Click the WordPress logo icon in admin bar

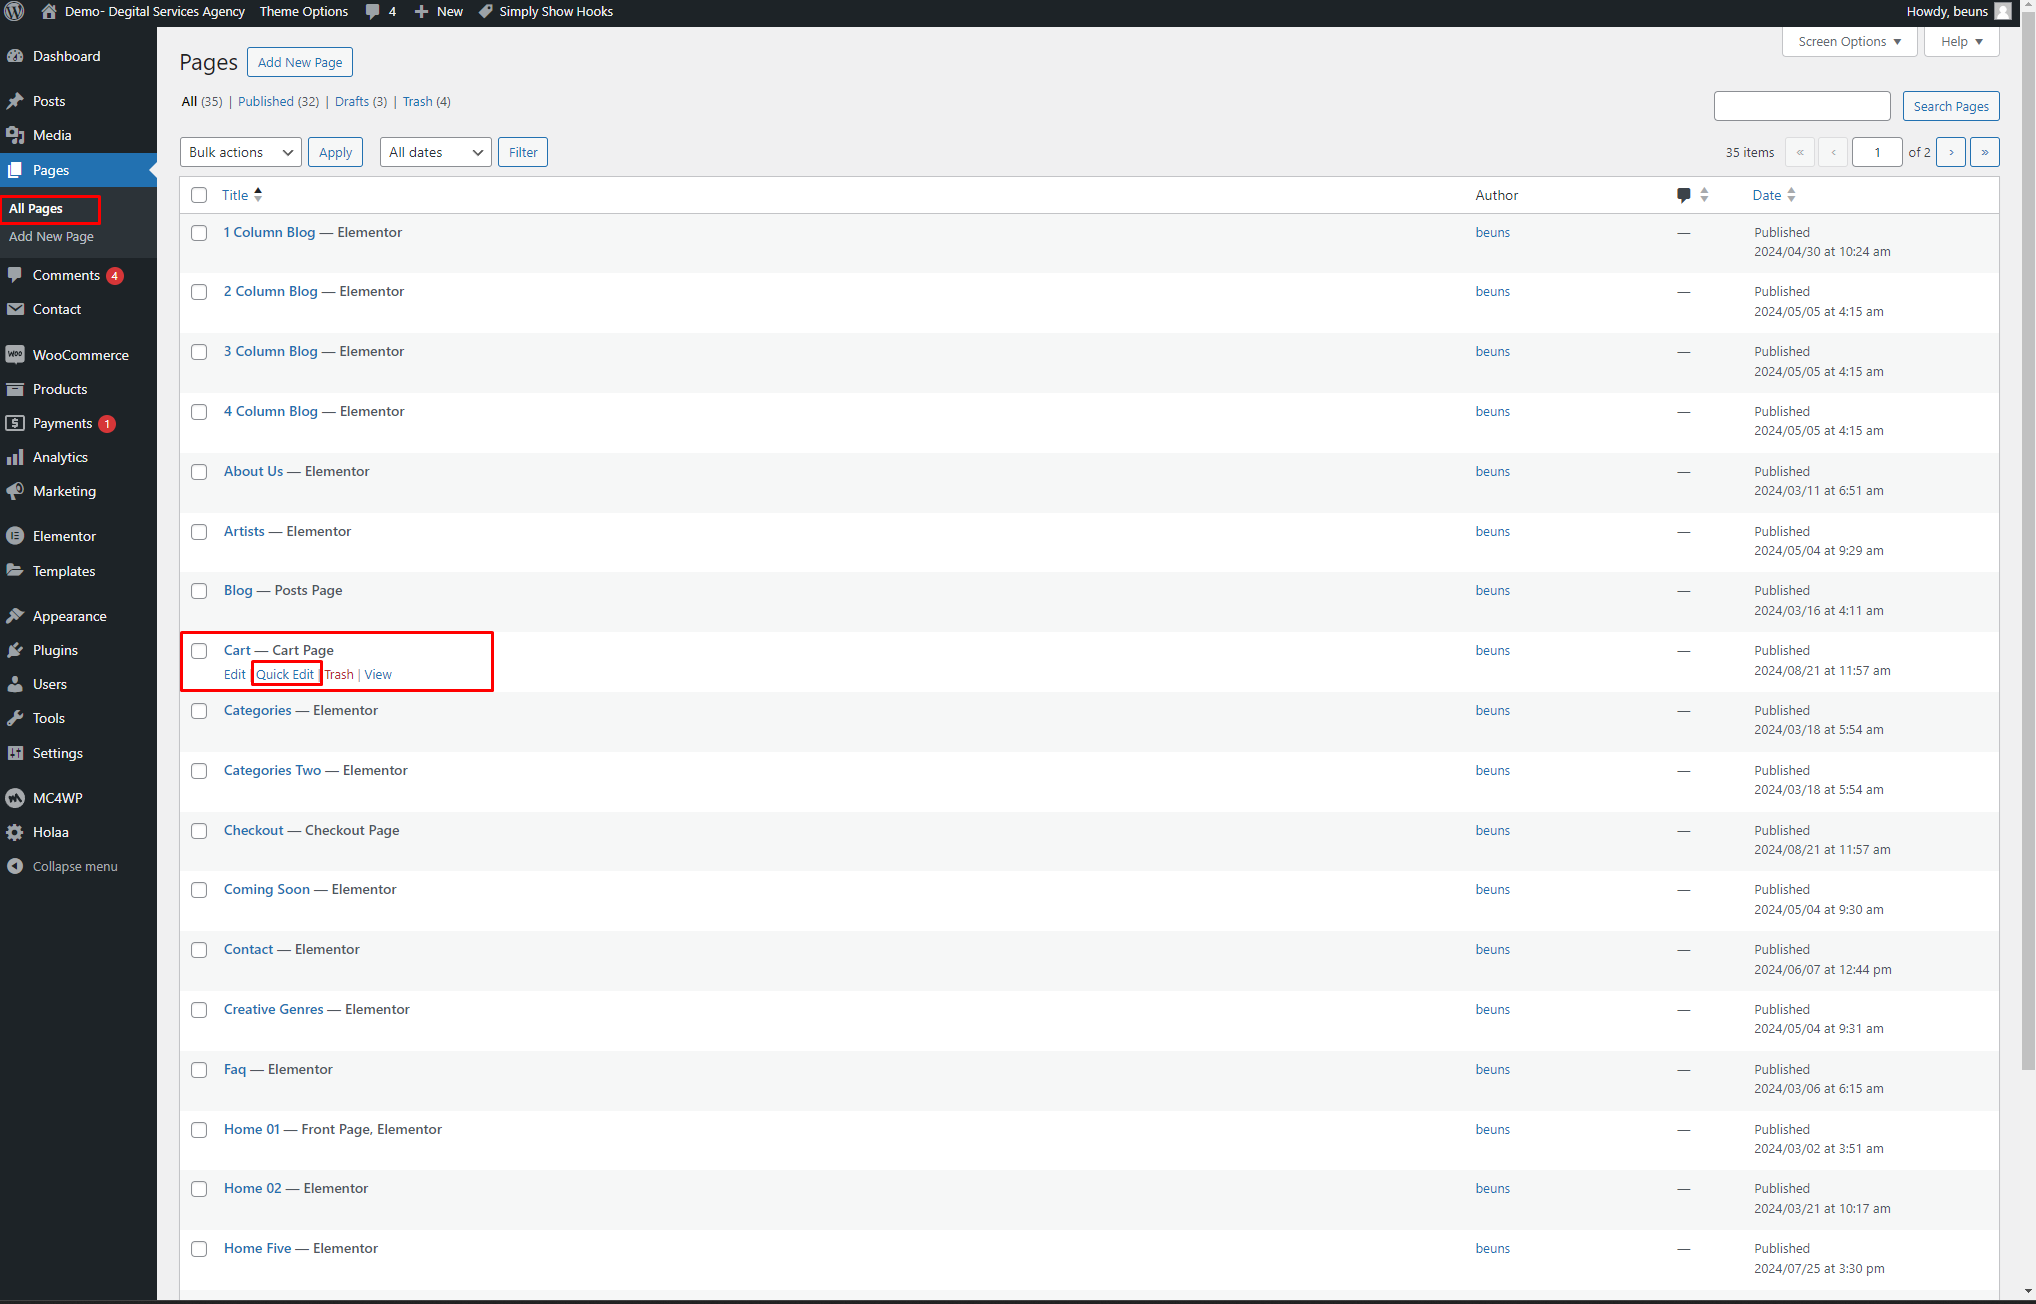[14, 12]
